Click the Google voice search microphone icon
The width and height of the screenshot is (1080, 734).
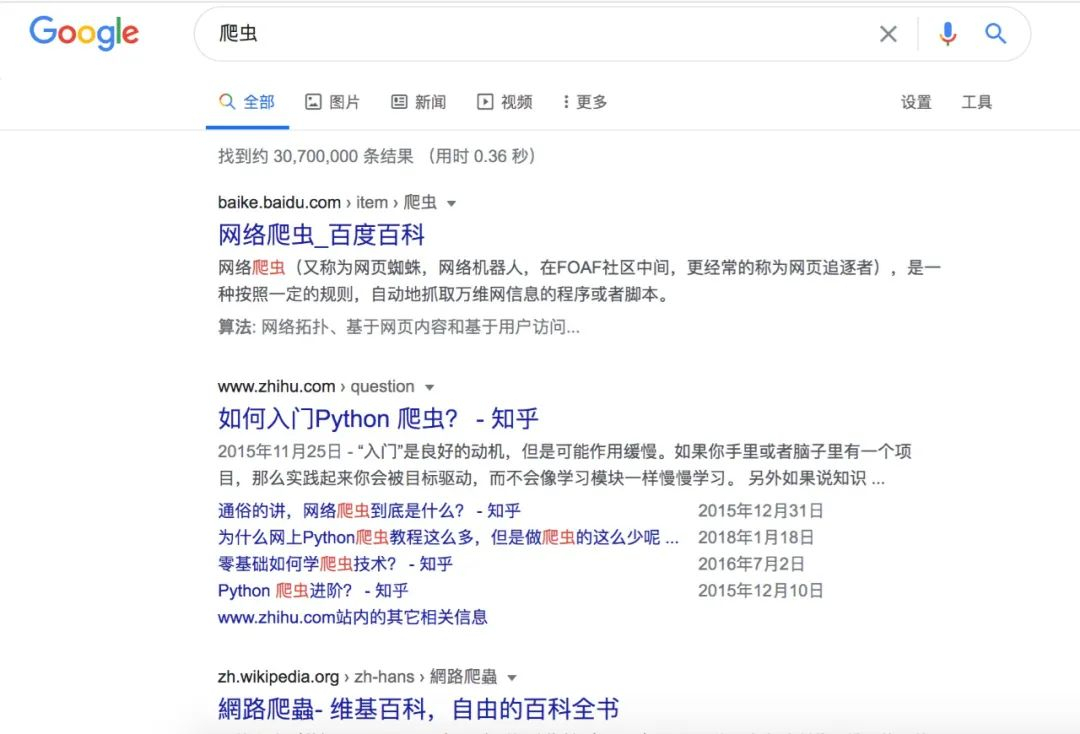point(947,33)
